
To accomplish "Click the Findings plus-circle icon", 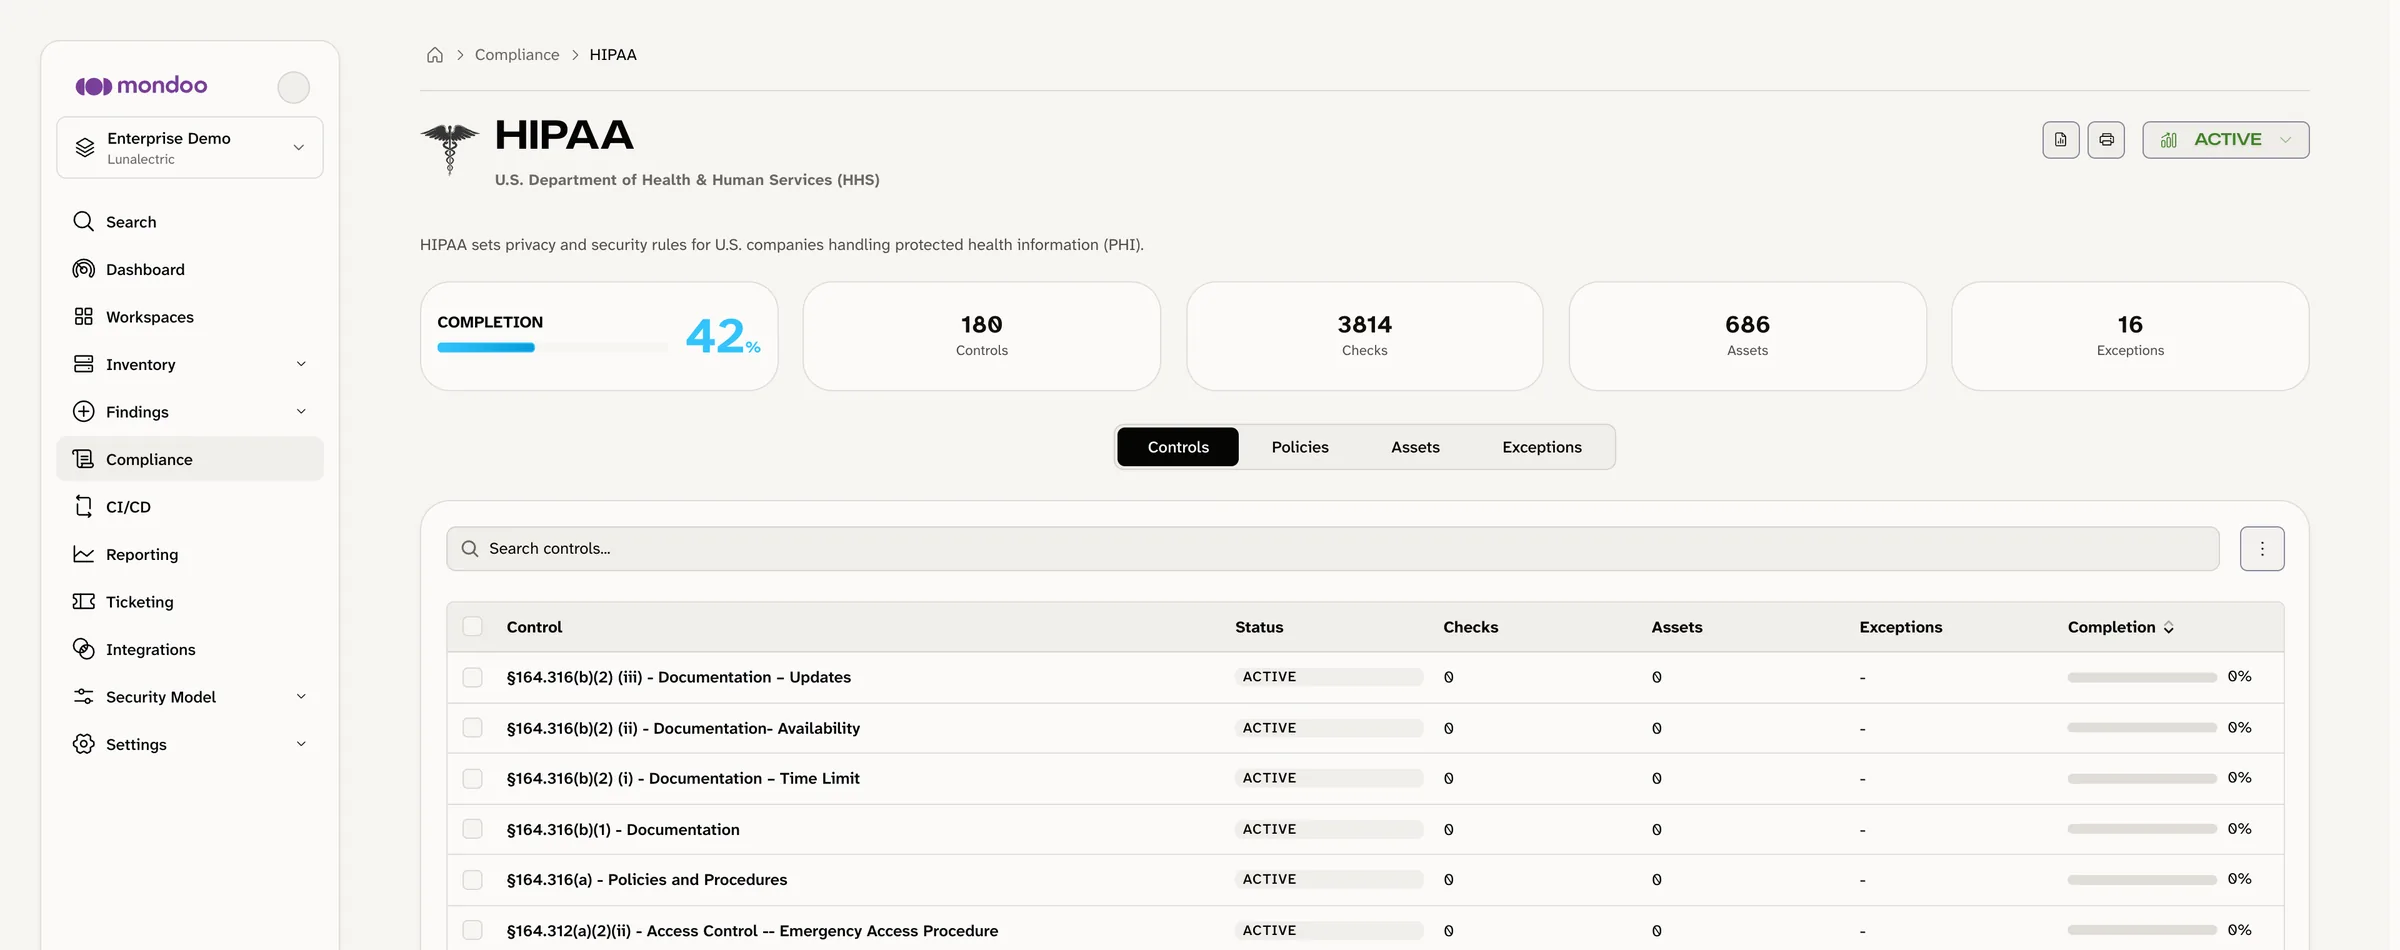I will [x=84, y=411].
